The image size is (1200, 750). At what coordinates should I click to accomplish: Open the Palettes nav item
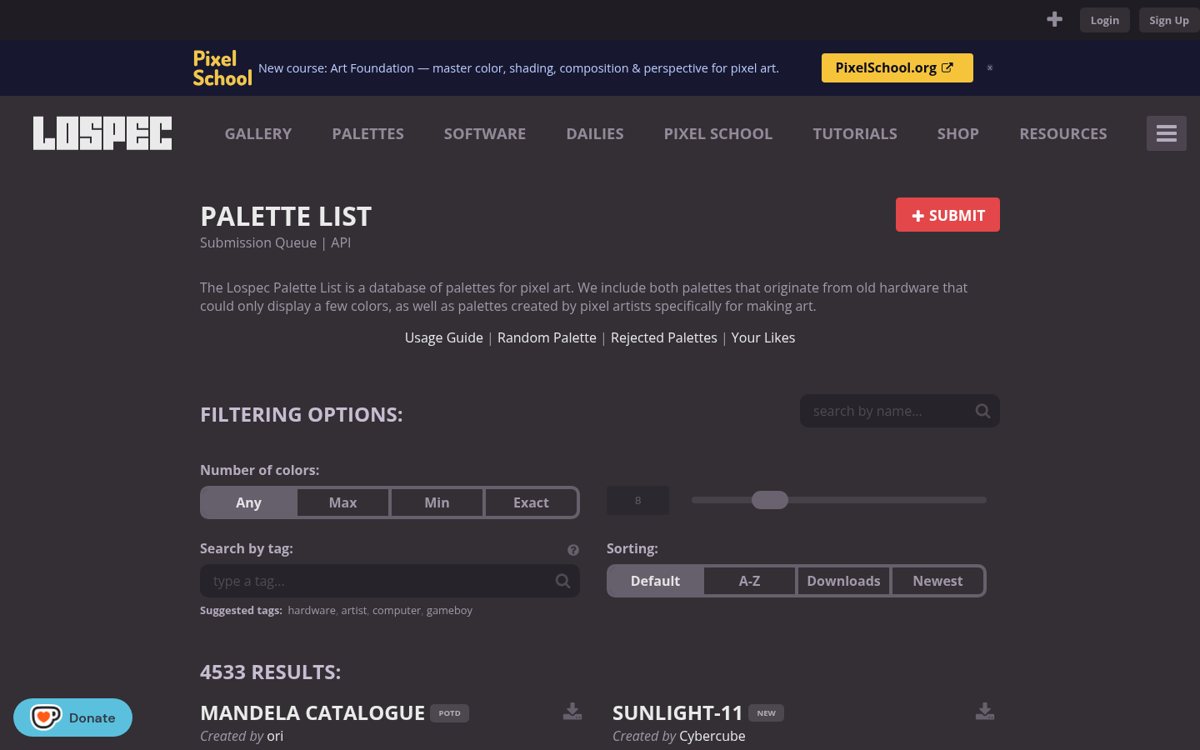pos(368,134)
